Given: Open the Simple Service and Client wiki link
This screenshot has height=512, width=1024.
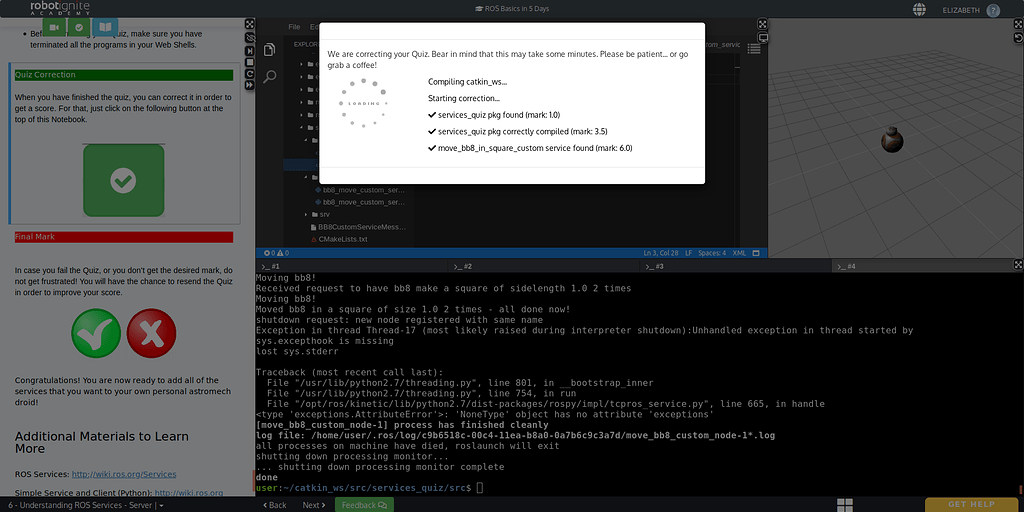Looking at the screenshot, I should coord(189,493).
